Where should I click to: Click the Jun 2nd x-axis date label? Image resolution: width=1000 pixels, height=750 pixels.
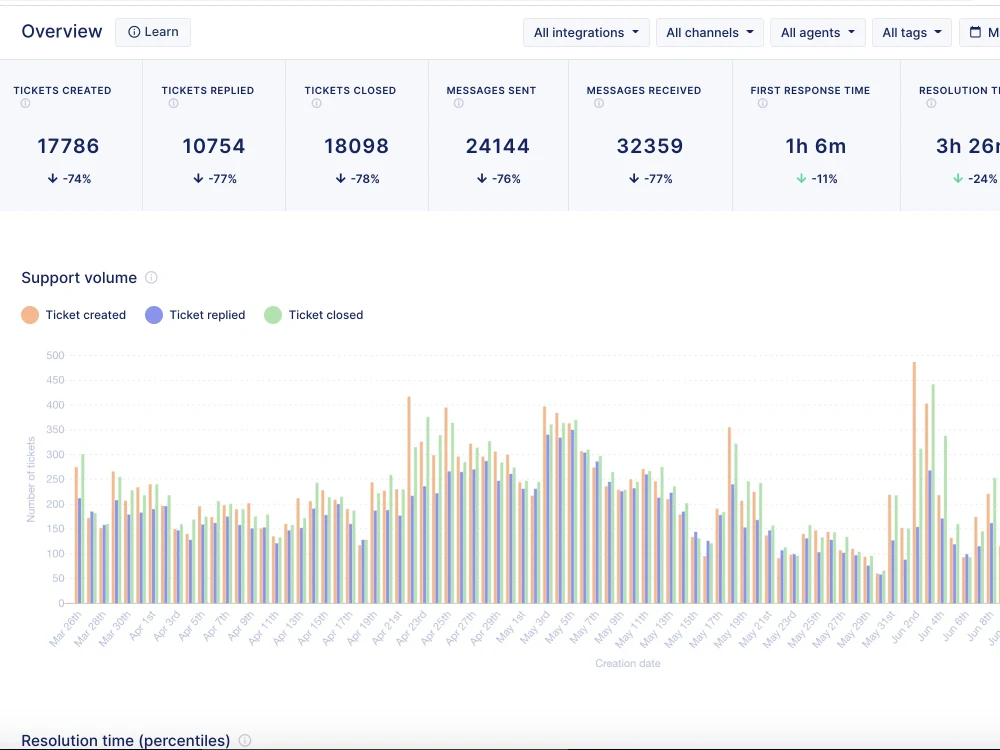[906, 628]
